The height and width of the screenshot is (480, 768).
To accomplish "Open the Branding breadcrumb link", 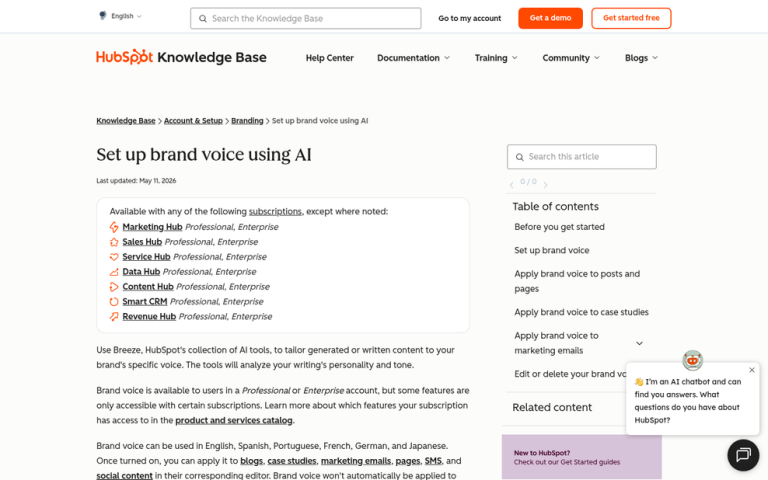I will [x=247, y=120].
